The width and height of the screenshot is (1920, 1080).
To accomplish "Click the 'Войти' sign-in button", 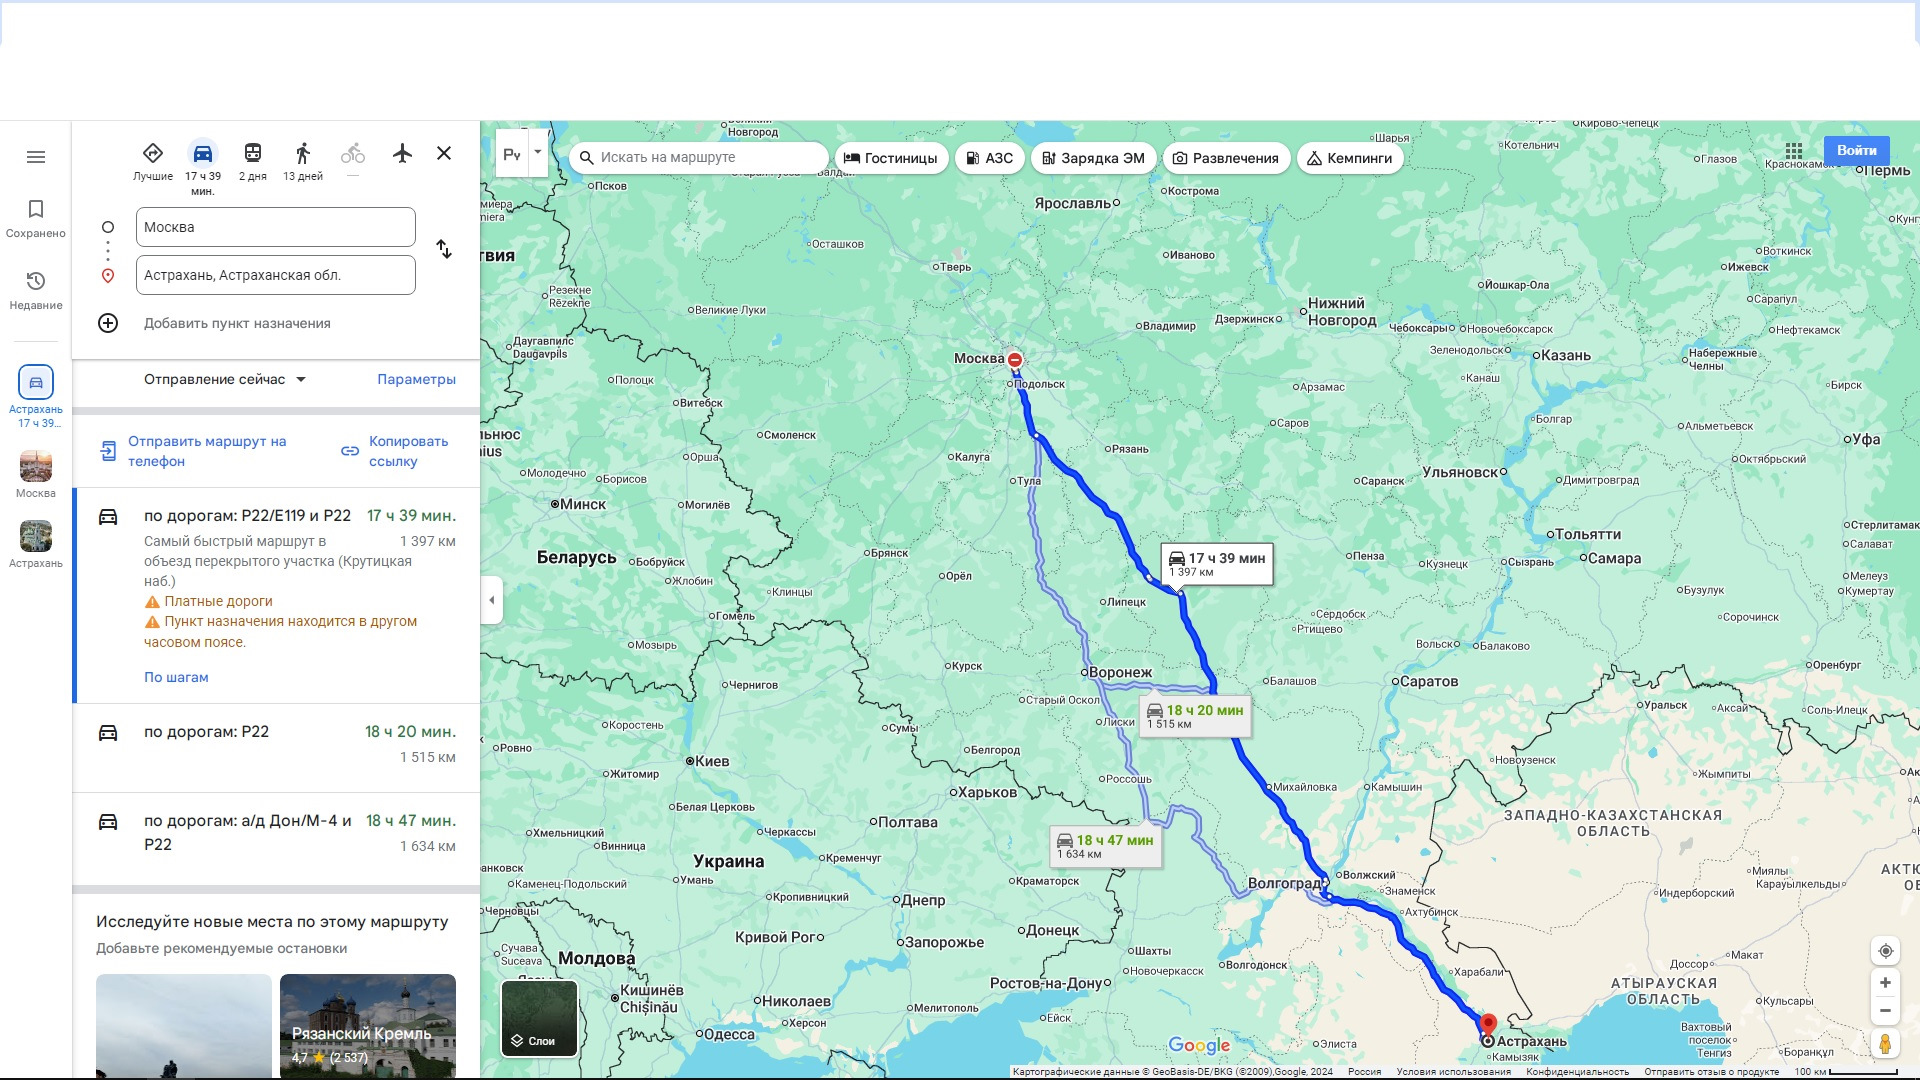I will [1856, 151].
